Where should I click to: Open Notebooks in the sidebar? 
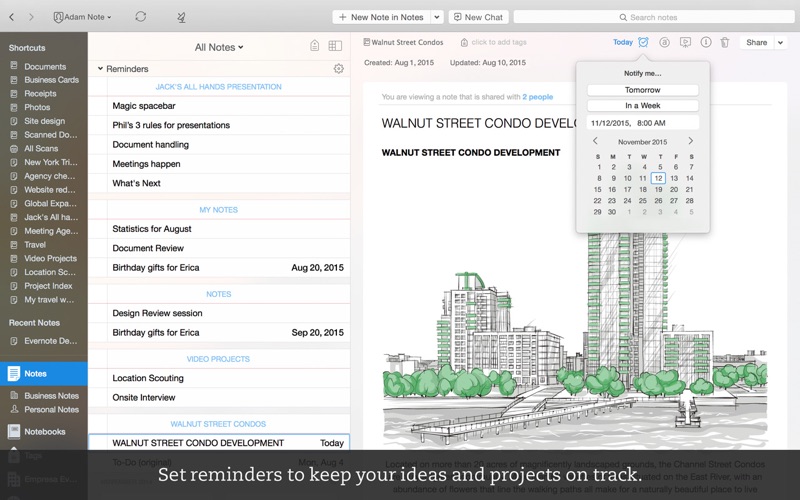click(44, 432)
